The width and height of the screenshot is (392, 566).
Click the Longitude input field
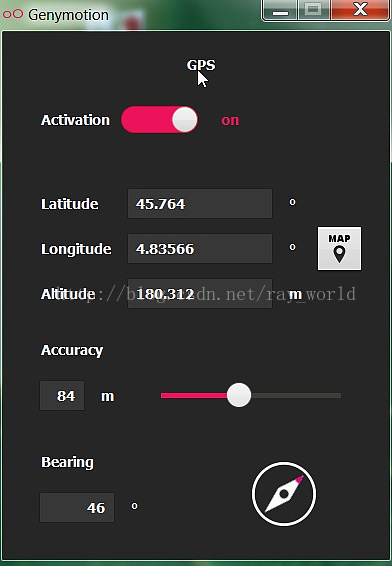pos(200,248)
